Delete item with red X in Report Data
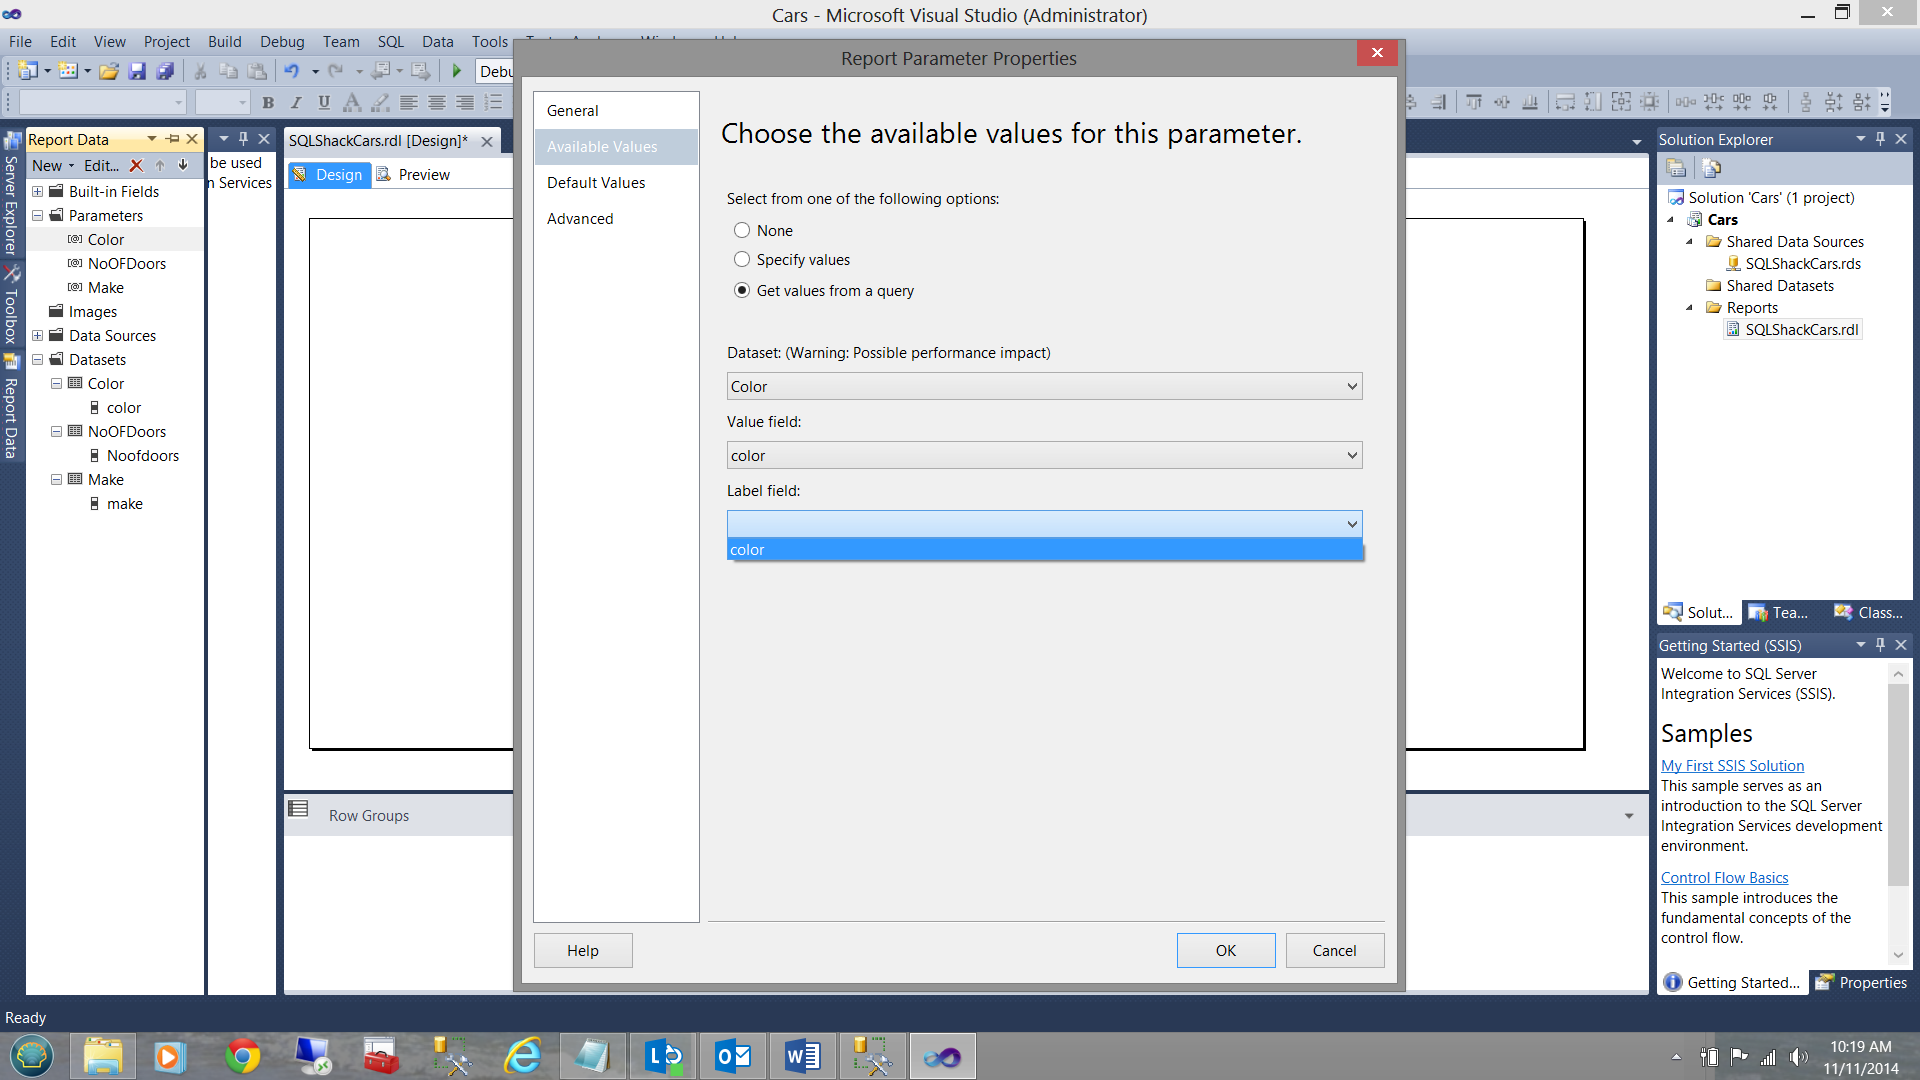1920x1080 pixels. coord(137,166)
